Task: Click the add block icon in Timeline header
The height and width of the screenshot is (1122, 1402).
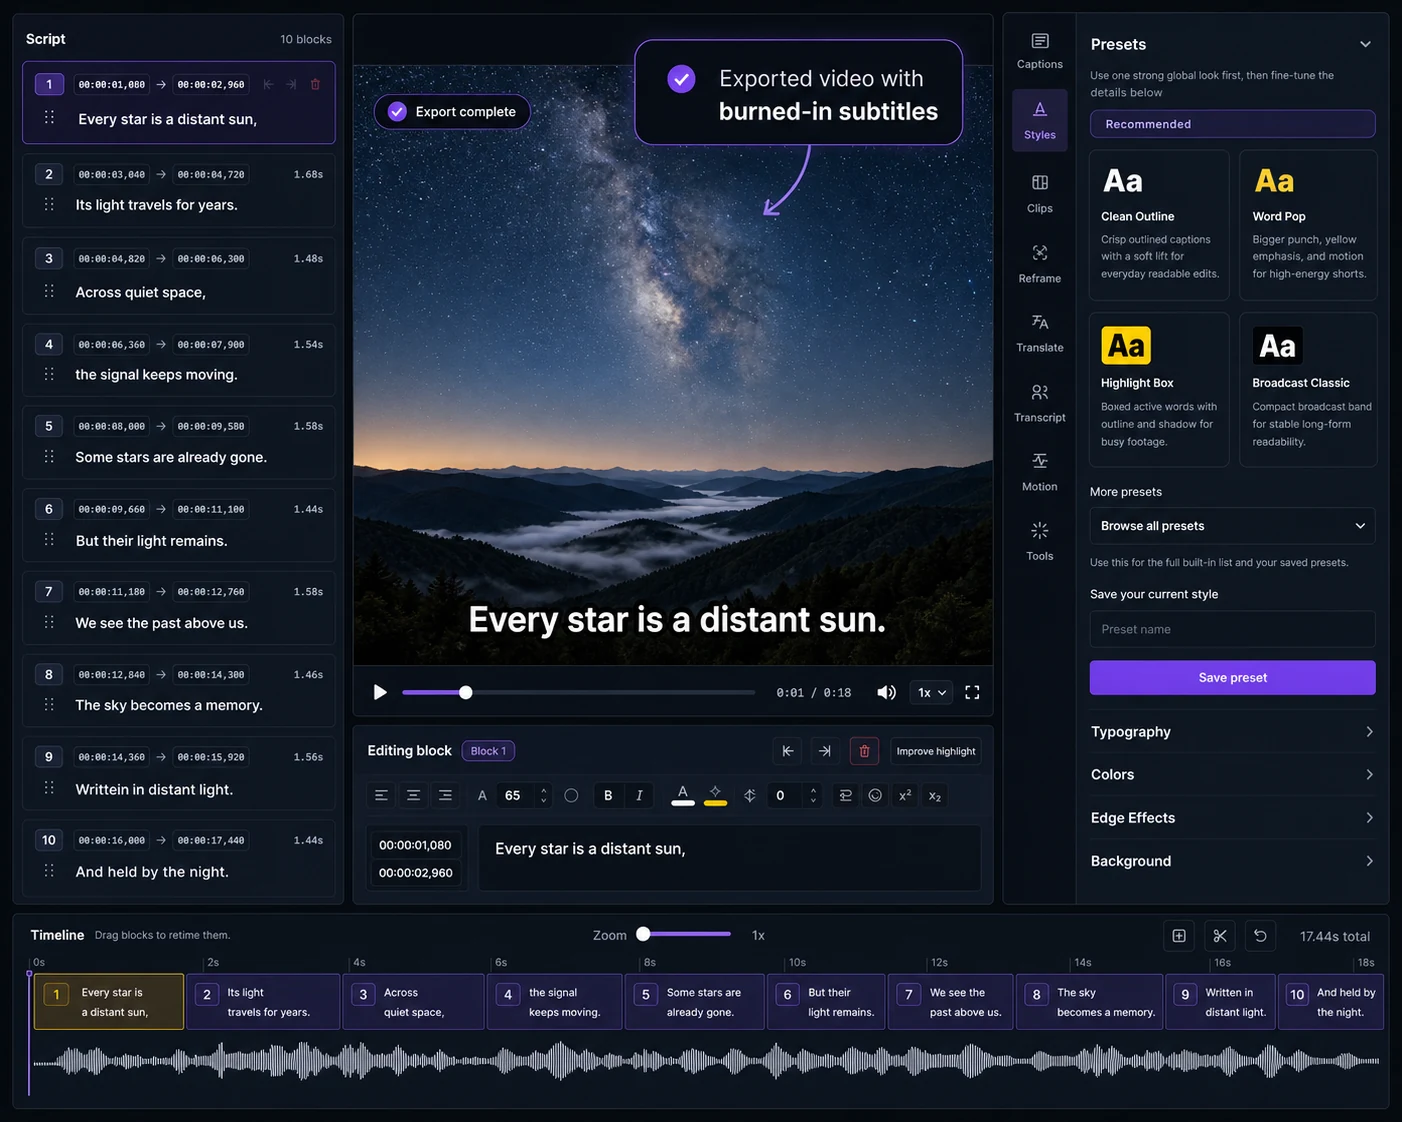Action: 1179,936
